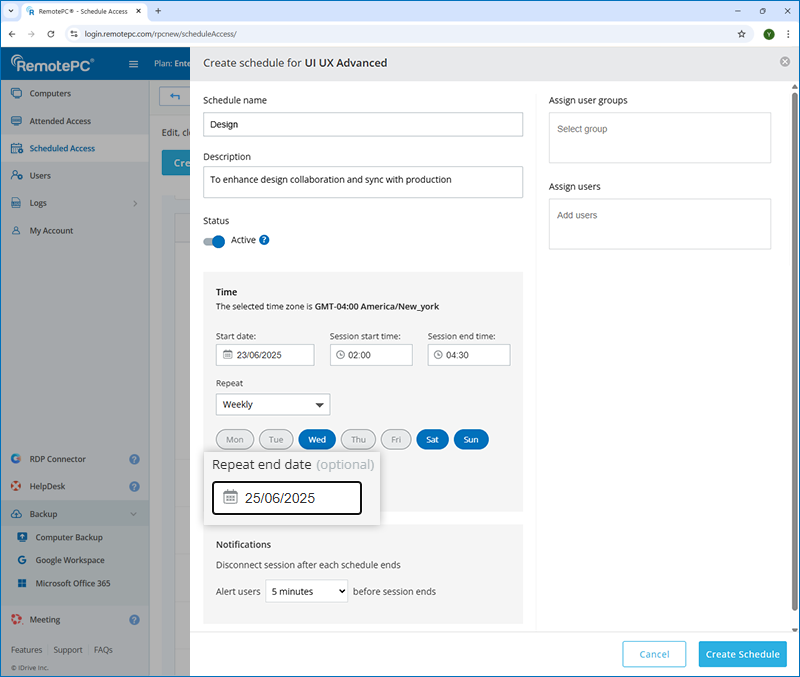Collapse the Backup section in sidebar
The width and height of the screenshot is (800, 677).
tap(134, 514)
